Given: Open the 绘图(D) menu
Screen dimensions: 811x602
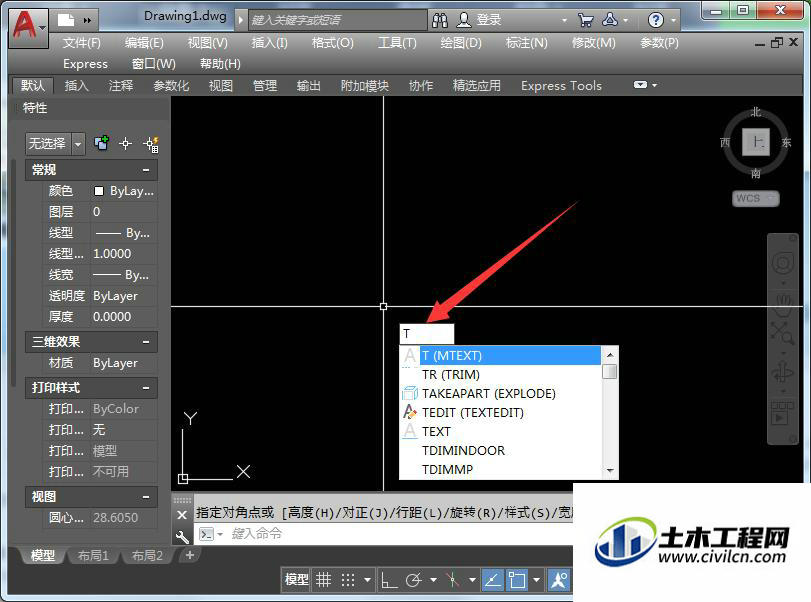Looking at the screenshot, I should point(461,43).
